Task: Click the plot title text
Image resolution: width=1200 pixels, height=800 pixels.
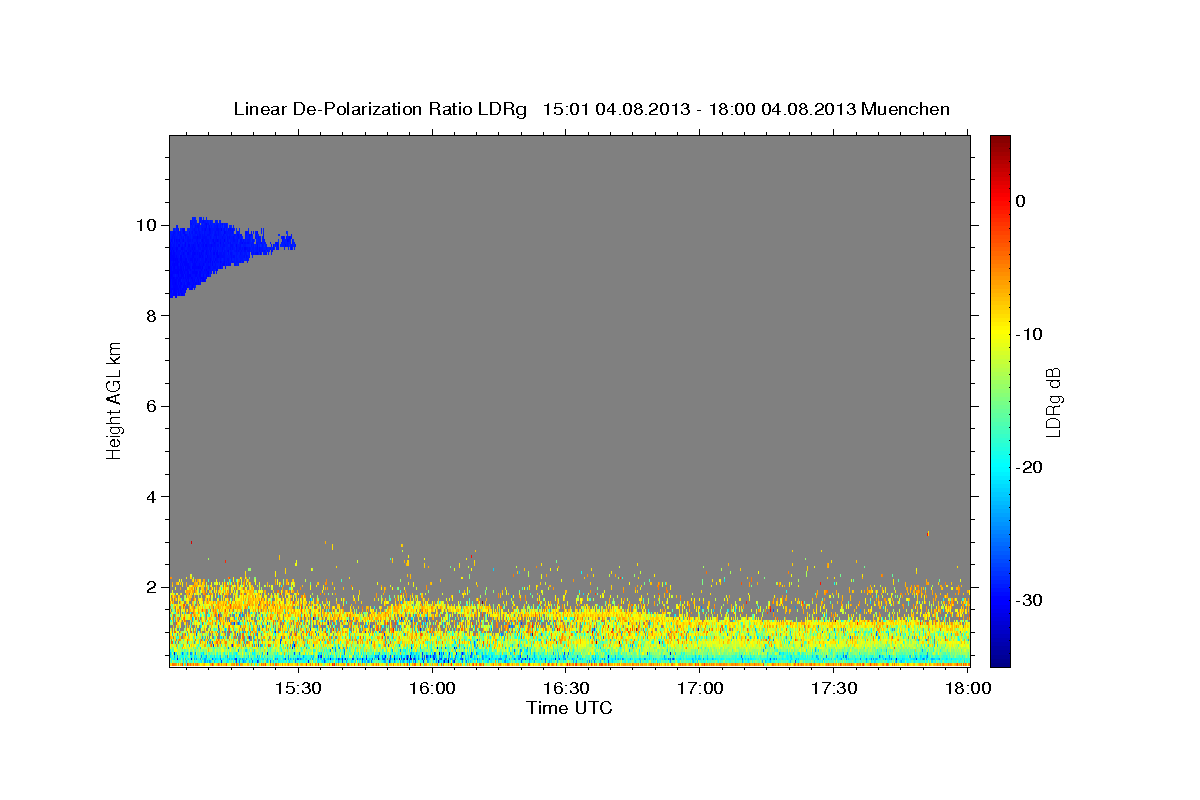Action: (x=591, y=109)
